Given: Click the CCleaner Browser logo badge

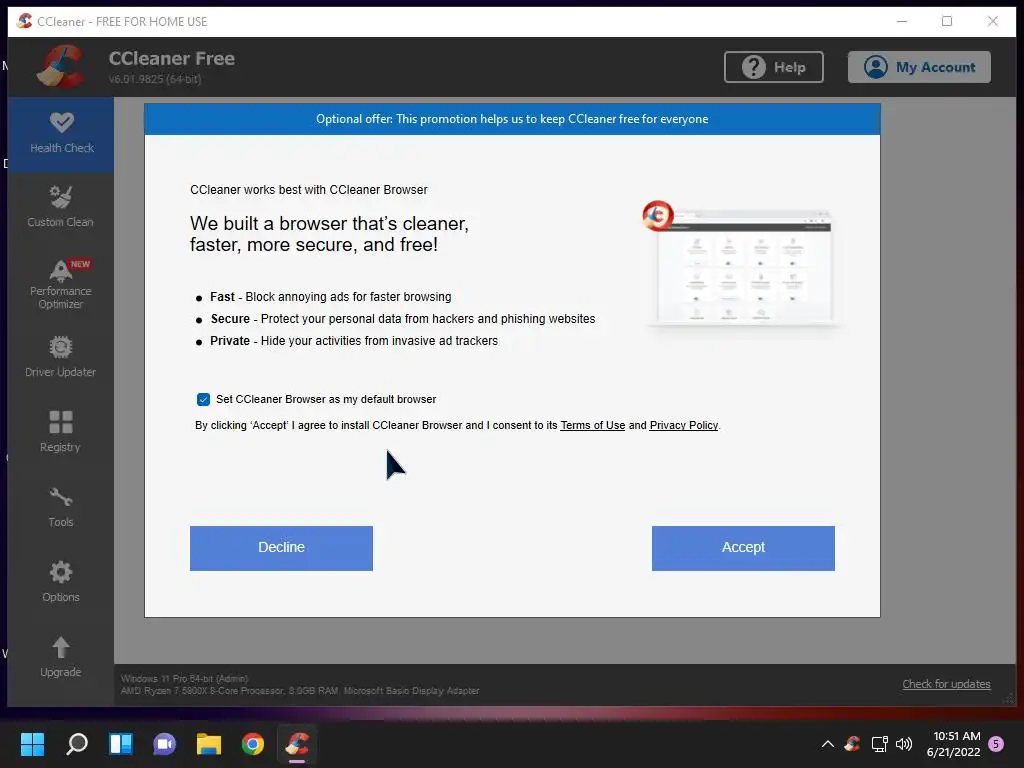Looking at the screenshot, I should pyautogui.click(x=658, y=216).
